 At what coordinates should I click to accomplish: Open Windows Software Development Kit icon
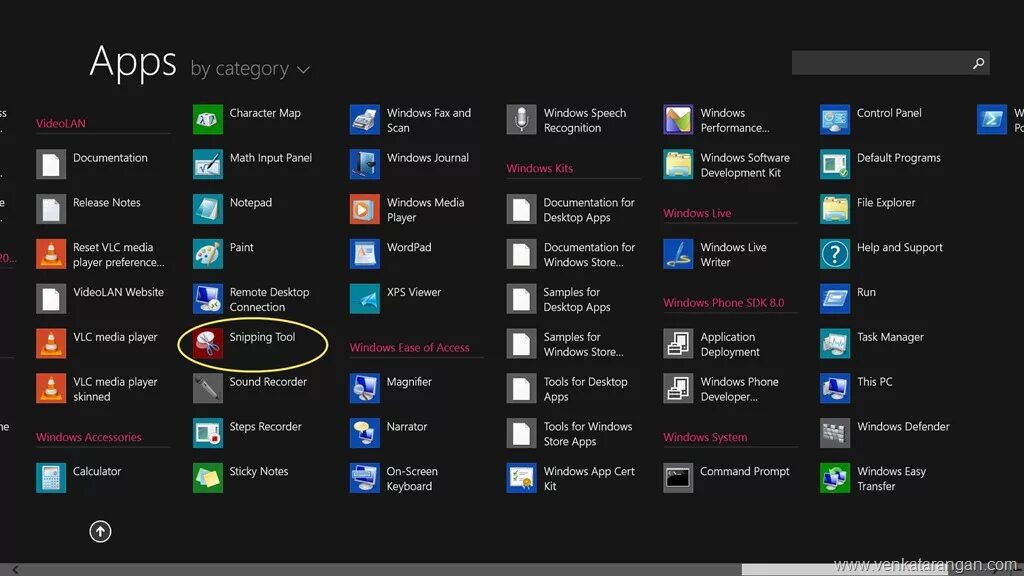[678, 165]
